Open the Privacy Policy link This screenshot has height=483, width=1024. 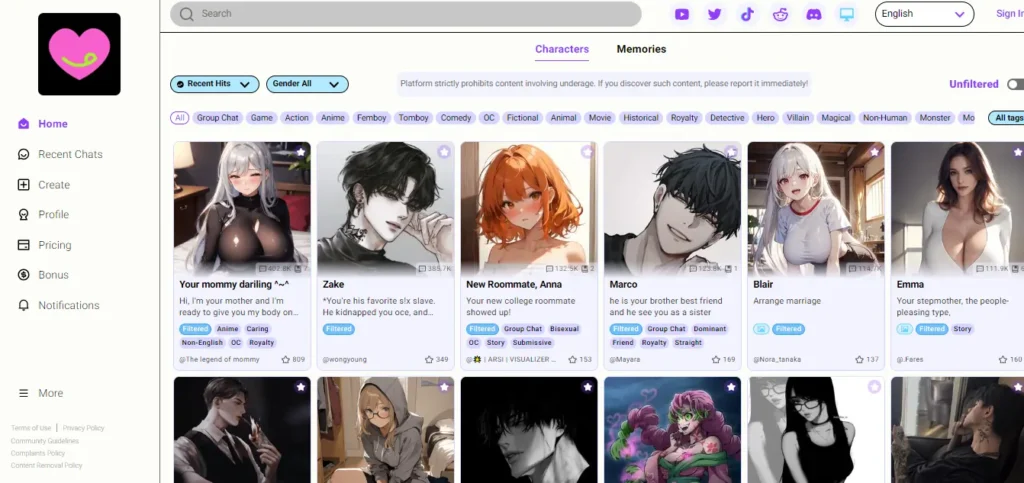(83, 428)
